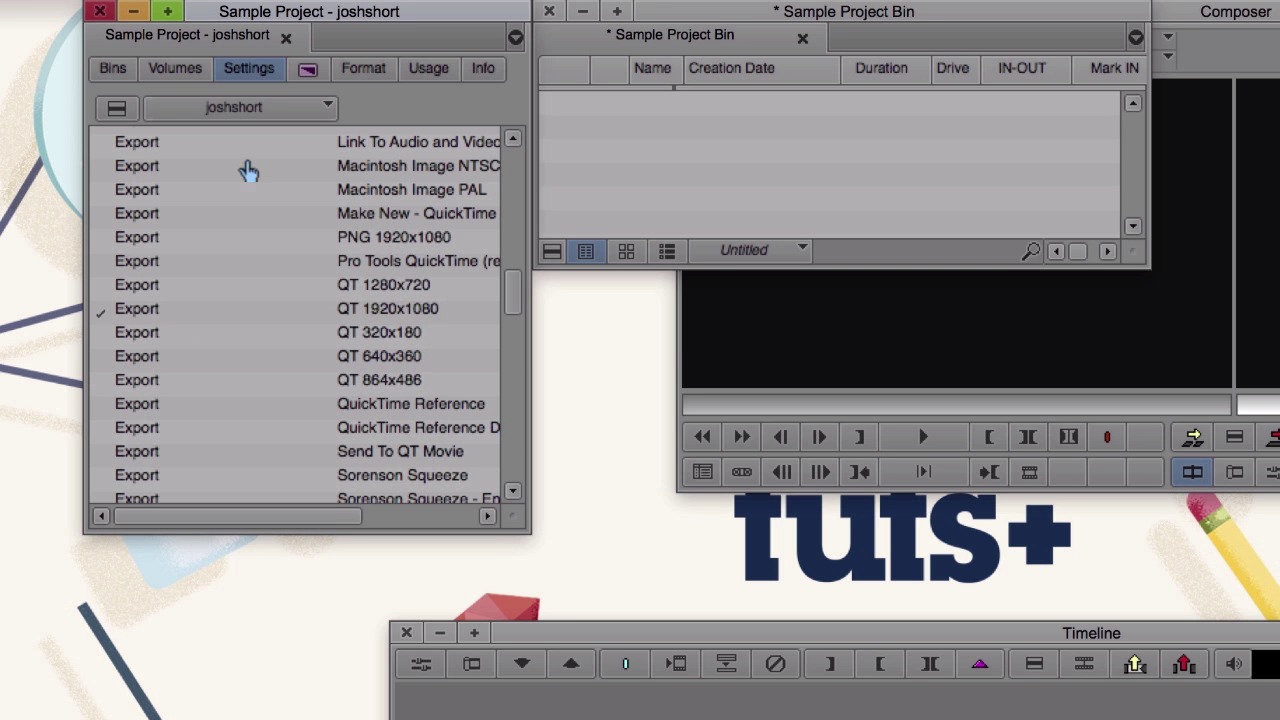
Task: Switch to the Bins tab
Action: pos(113,68)
